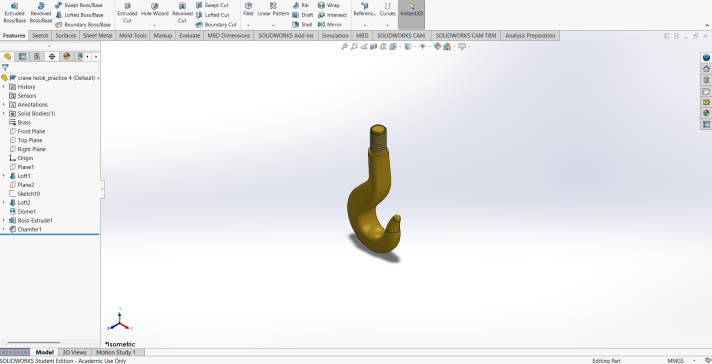The width and height of the screenshot is (712, 364).
Task: Open the Motion Study 1 tab
Action: pos(116,352)
